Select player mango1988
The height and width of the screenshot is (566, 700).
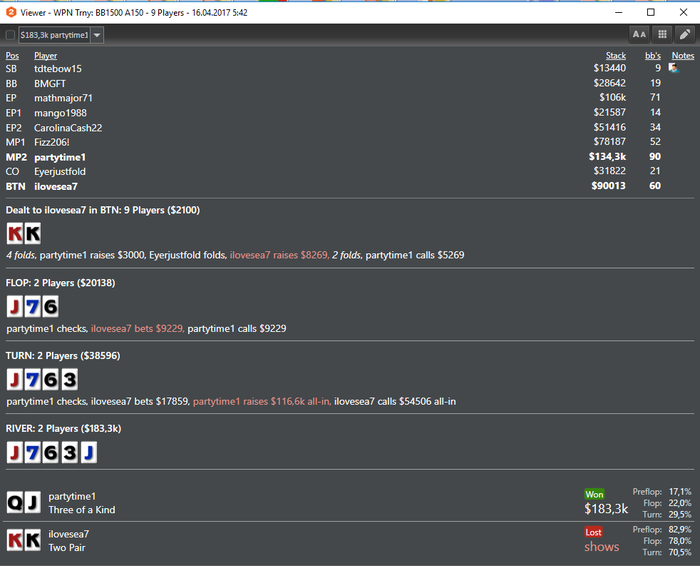[x=61, y=113]
